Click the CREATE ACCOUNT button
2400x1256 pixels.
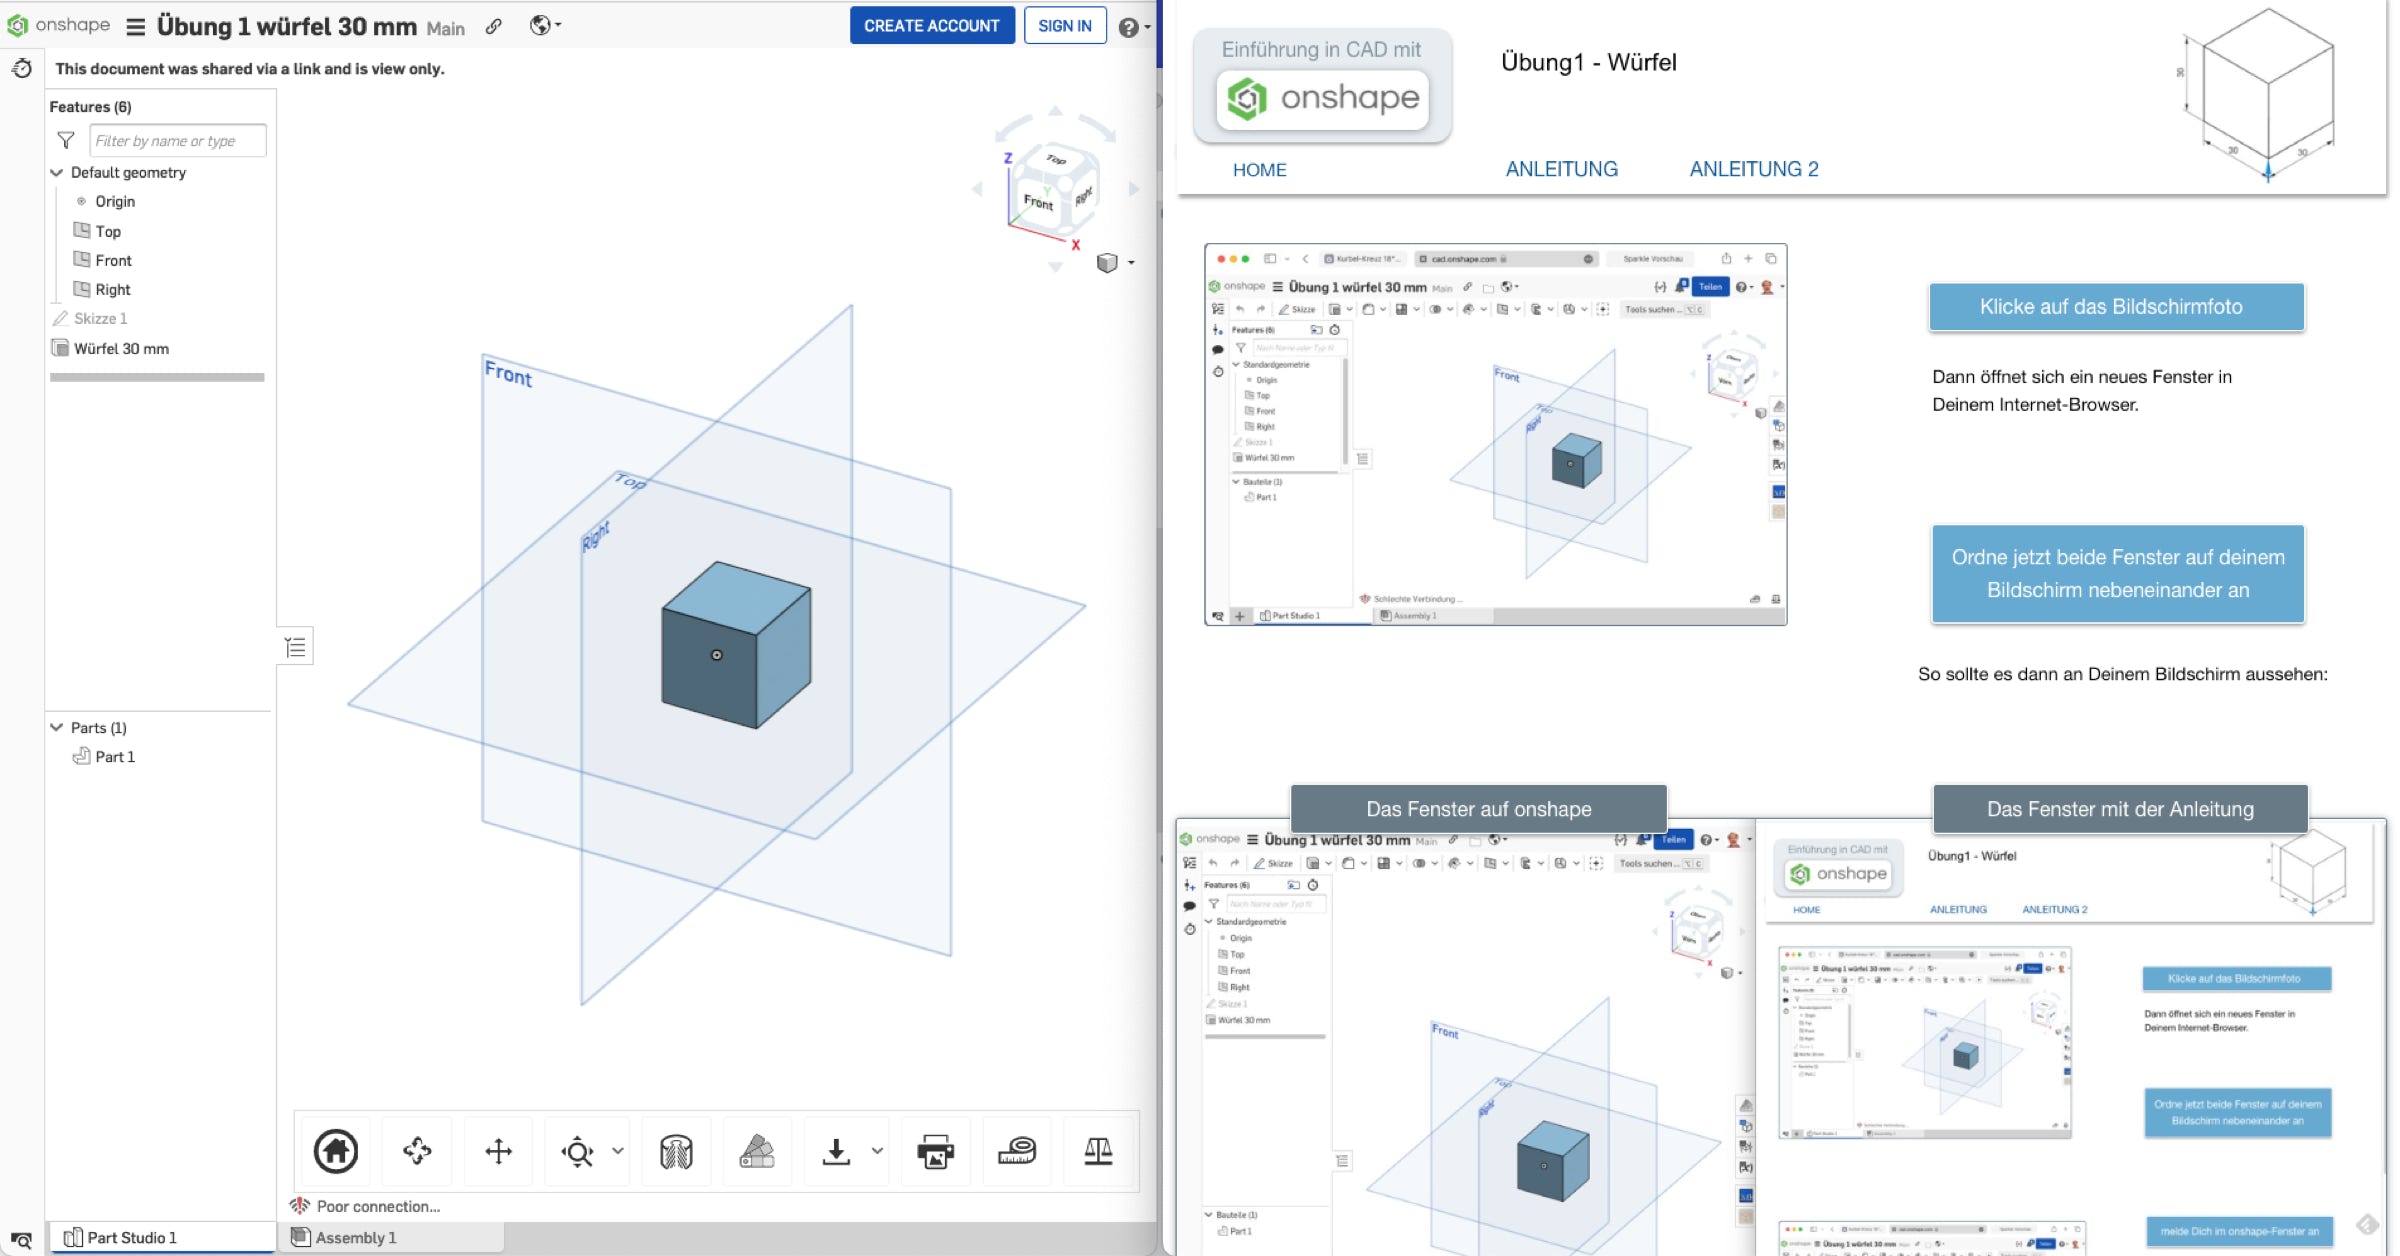click(932, 26)
